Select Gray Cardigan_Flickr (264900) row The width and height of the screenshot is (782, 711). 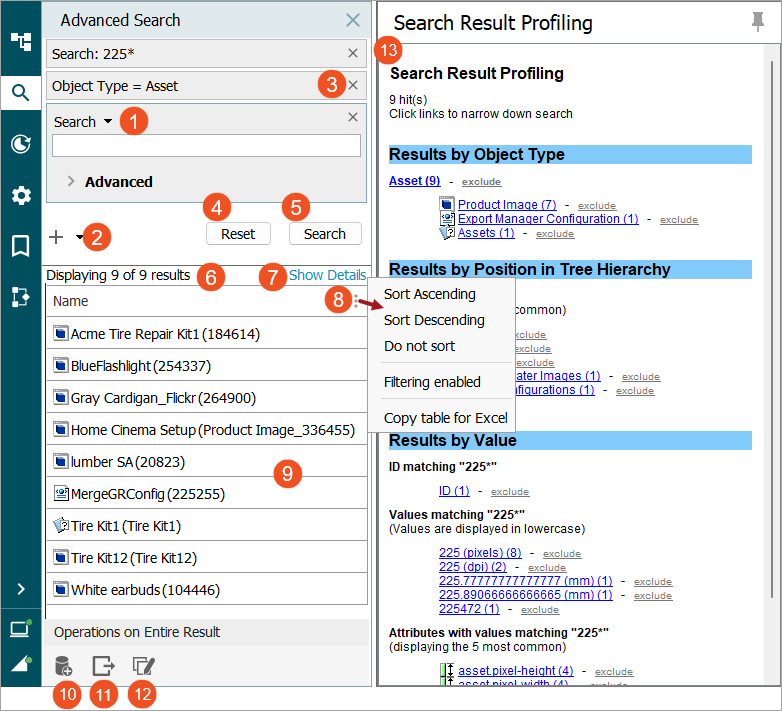point(207,397)
